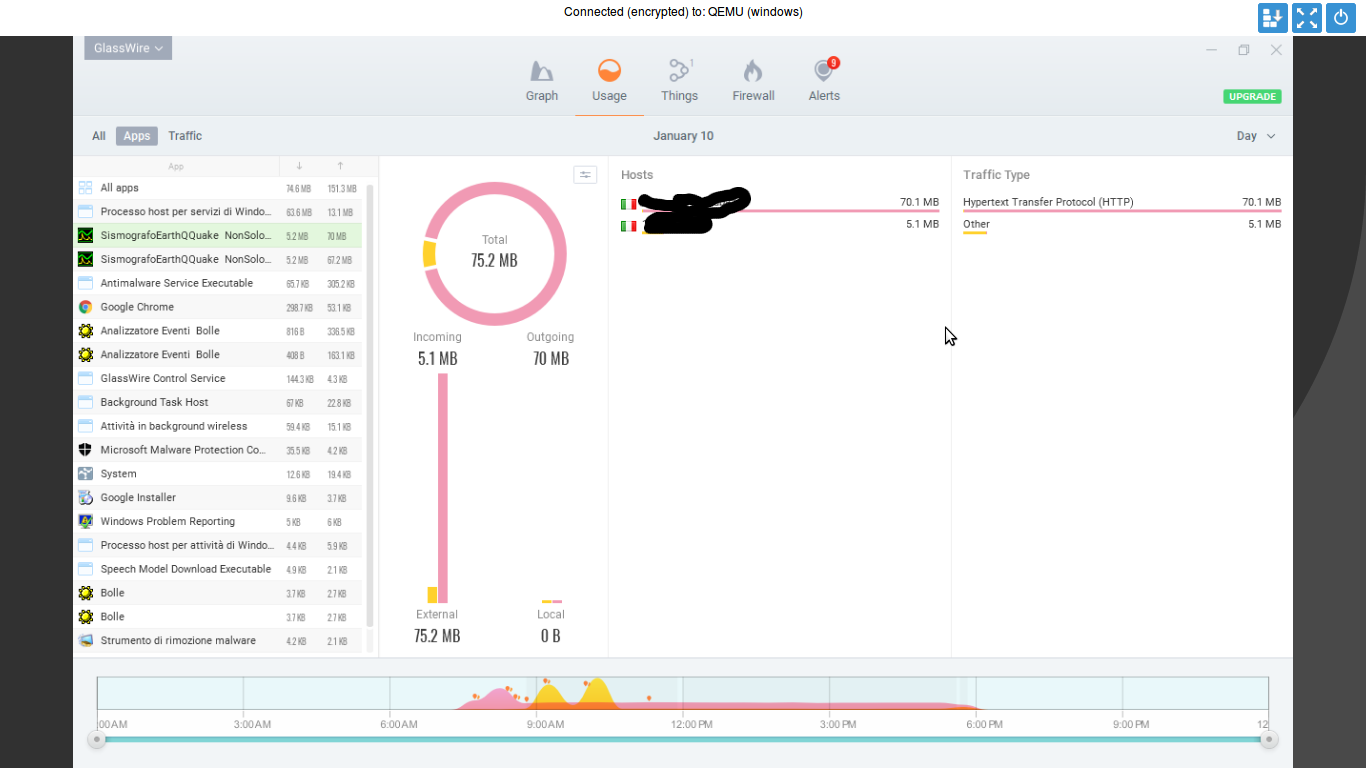
Task: Click the Background Task Host icon
Action: pyautogui.click(x=85, y=402)
